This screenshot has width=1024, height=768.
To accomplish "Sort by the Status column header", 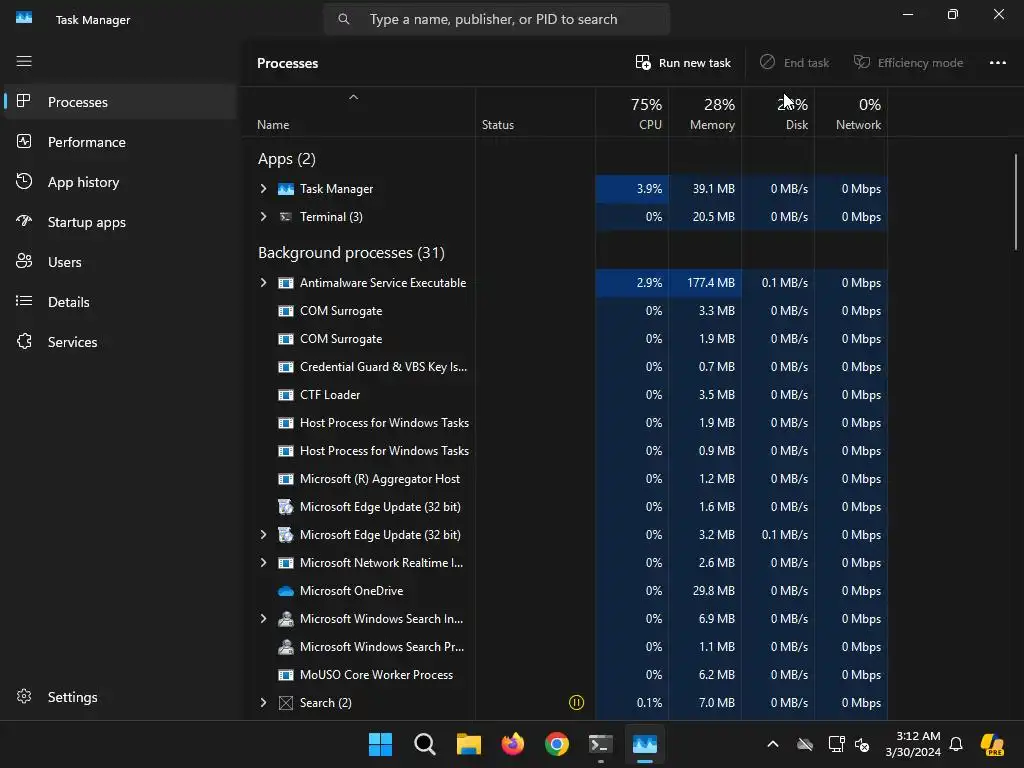I will [536, 112].
